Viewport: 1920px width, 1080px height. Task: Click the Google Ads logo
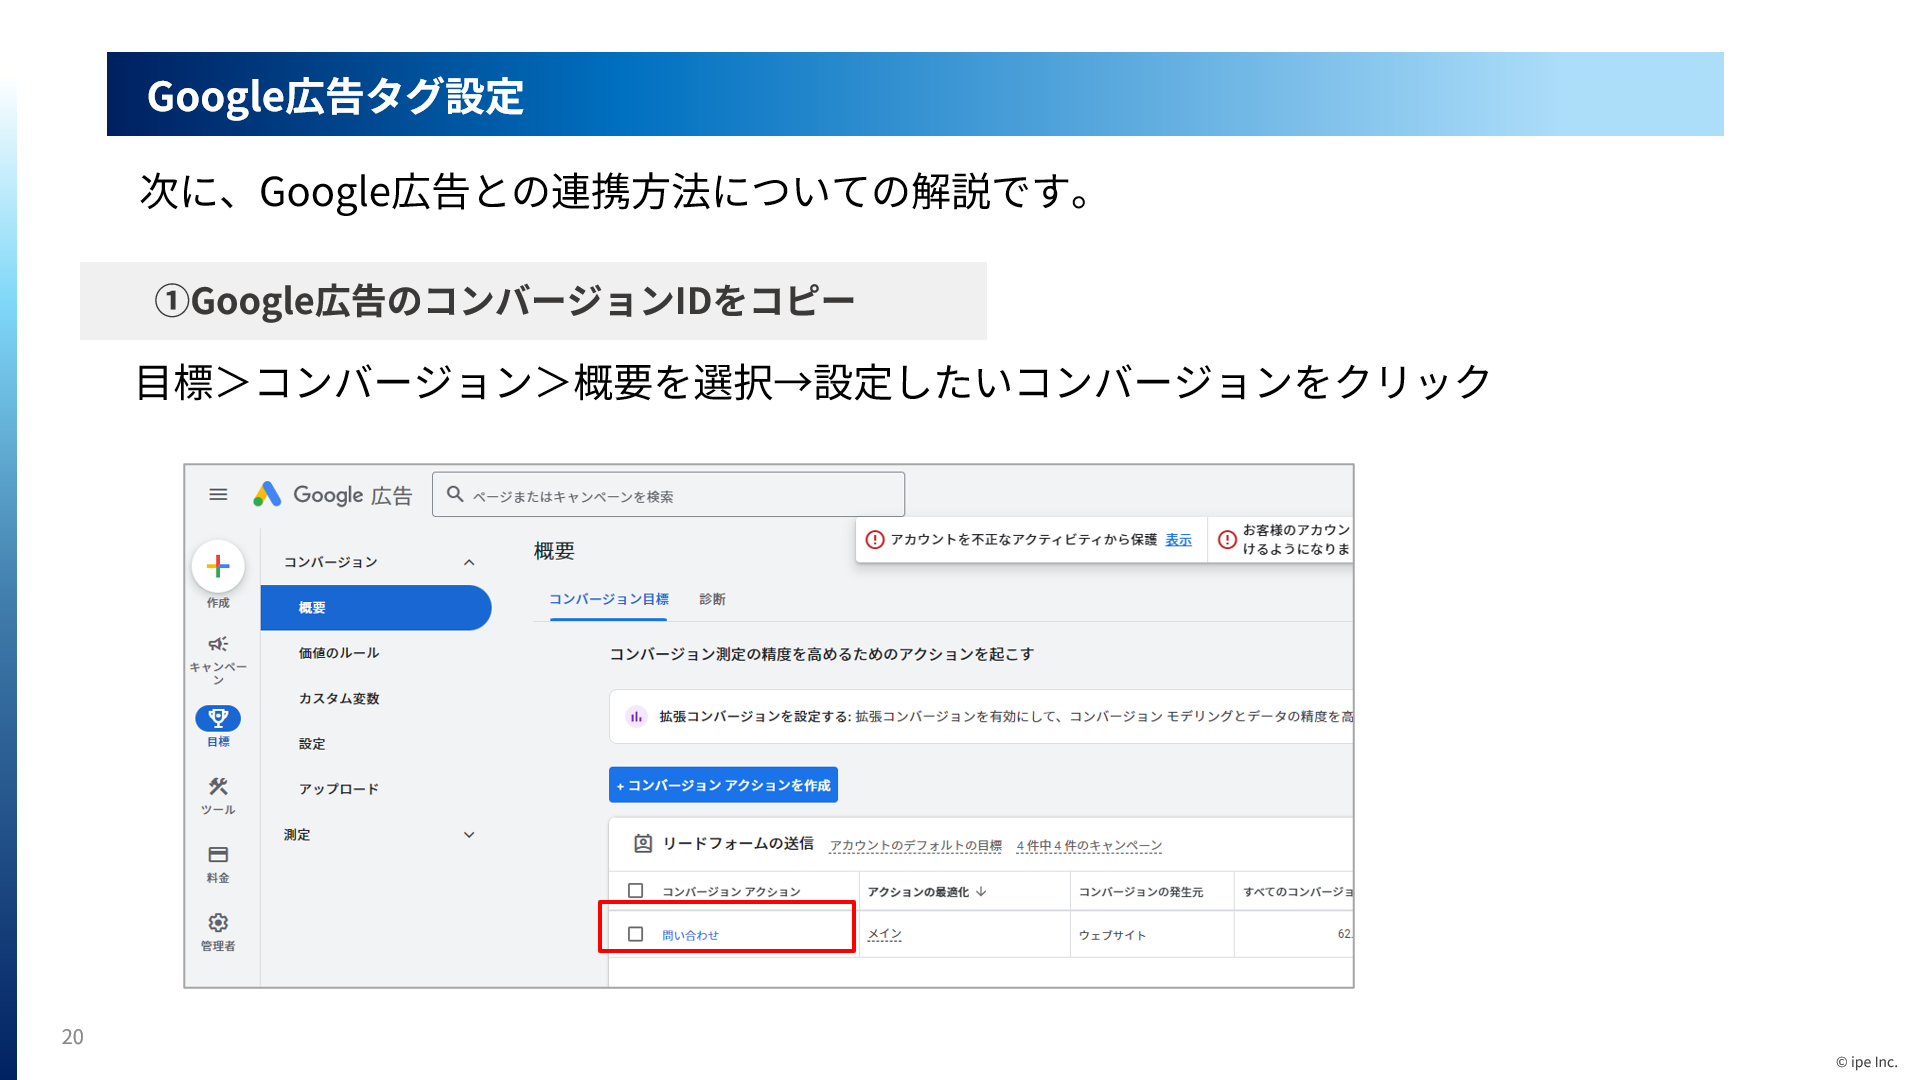pos(267,494)
